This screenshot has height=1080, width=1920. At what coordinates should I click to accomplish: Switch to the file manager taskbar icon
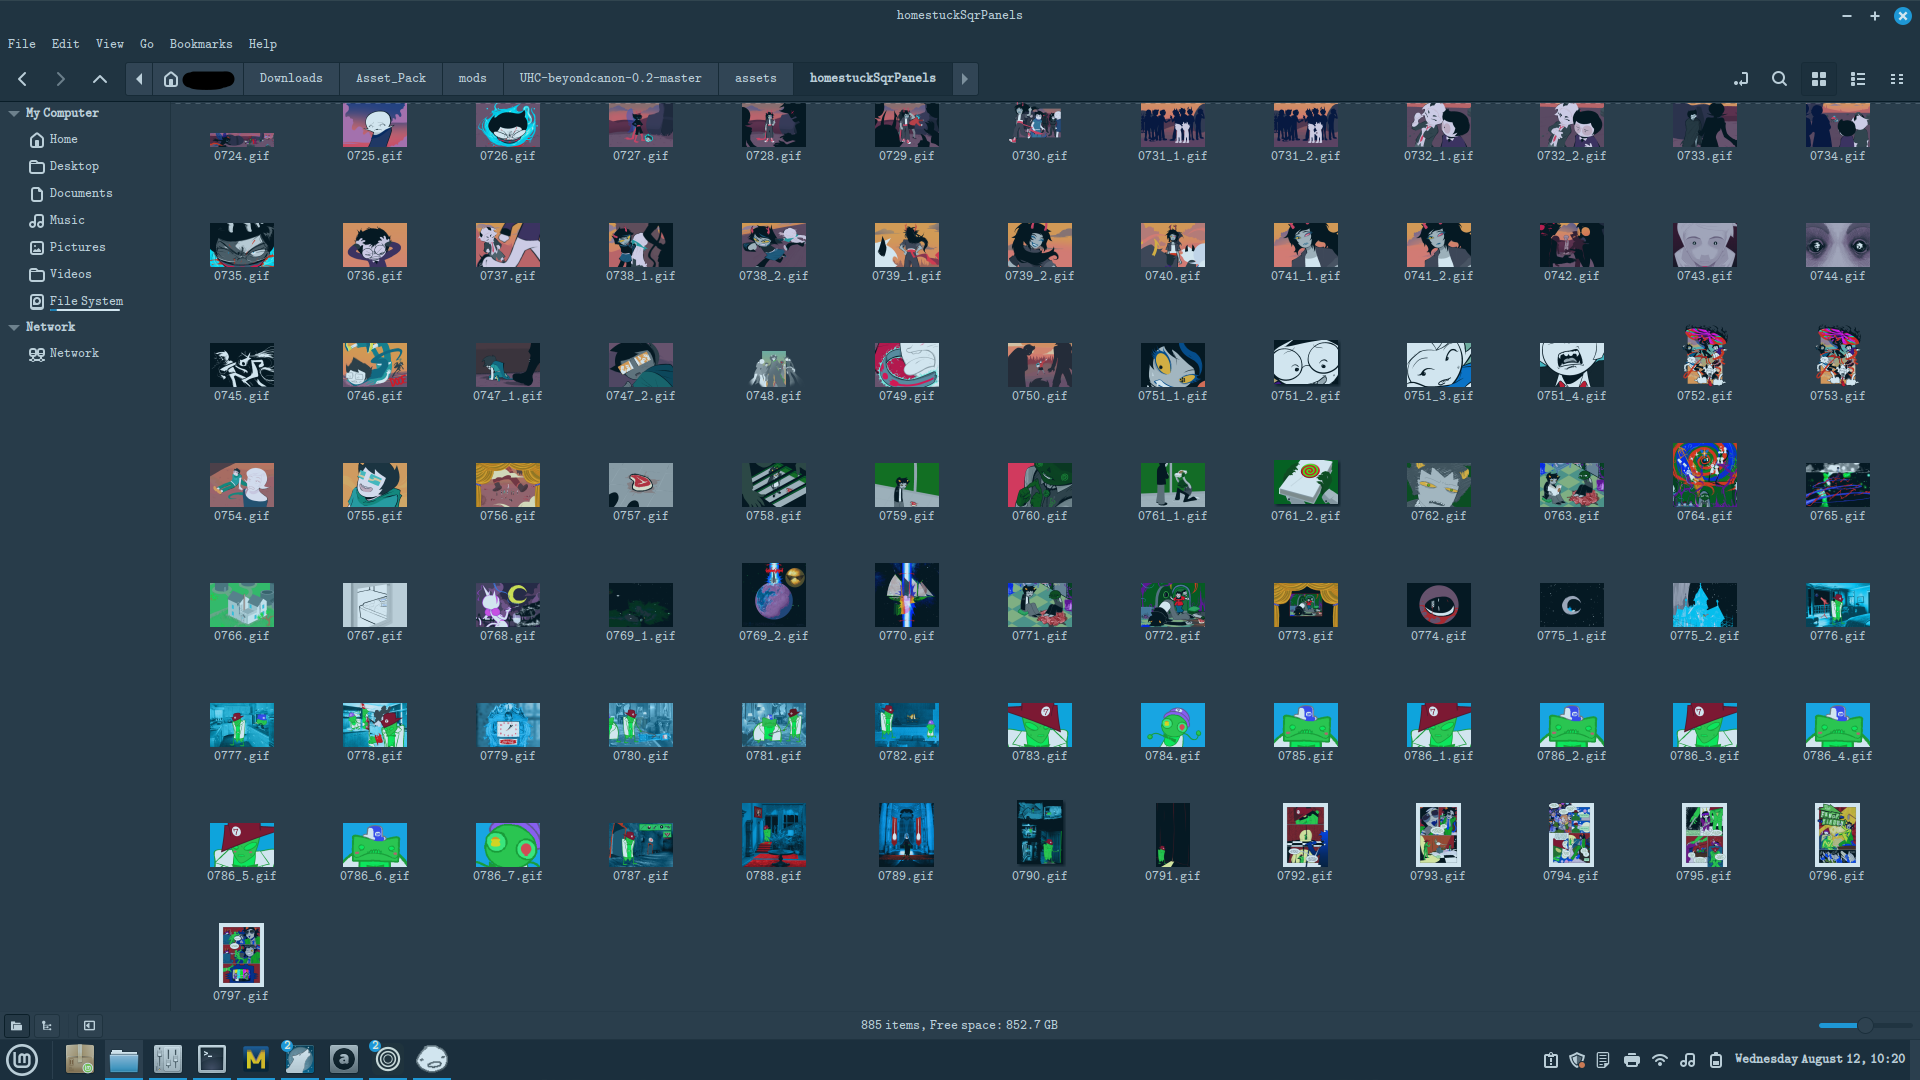coord(124,1059)
